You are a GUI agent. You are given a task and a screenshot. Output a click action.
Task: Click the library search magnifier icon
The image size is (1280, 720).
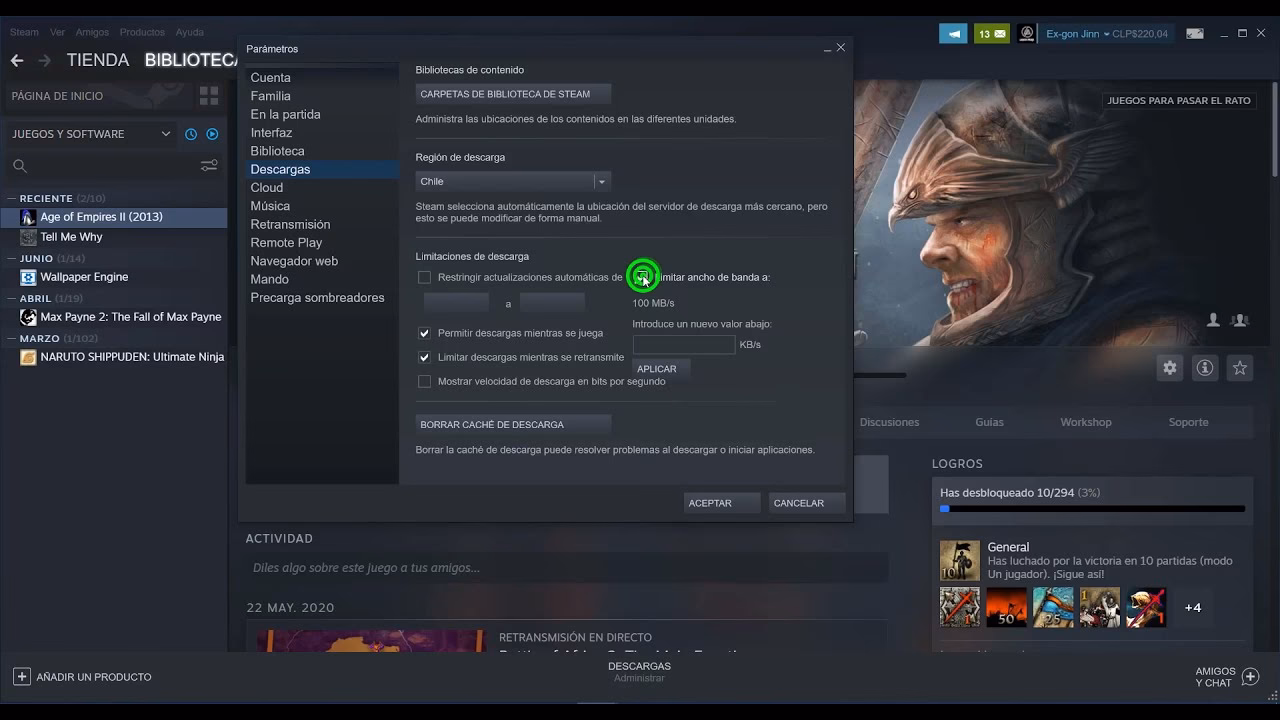(20, 166)
